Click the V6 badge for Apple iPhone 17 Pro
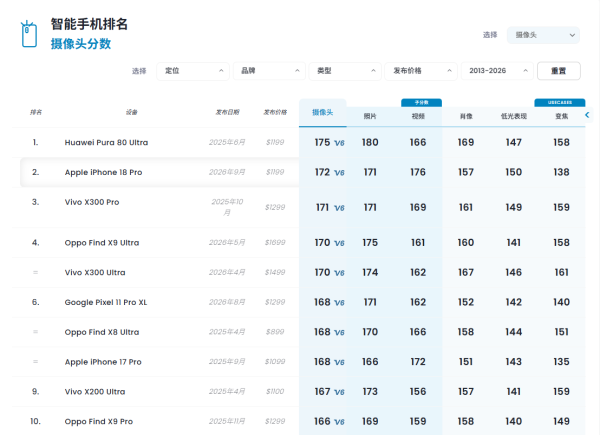The height and width of the screenshot is (435, 600). pyautogui.click(x=339, y=363)
